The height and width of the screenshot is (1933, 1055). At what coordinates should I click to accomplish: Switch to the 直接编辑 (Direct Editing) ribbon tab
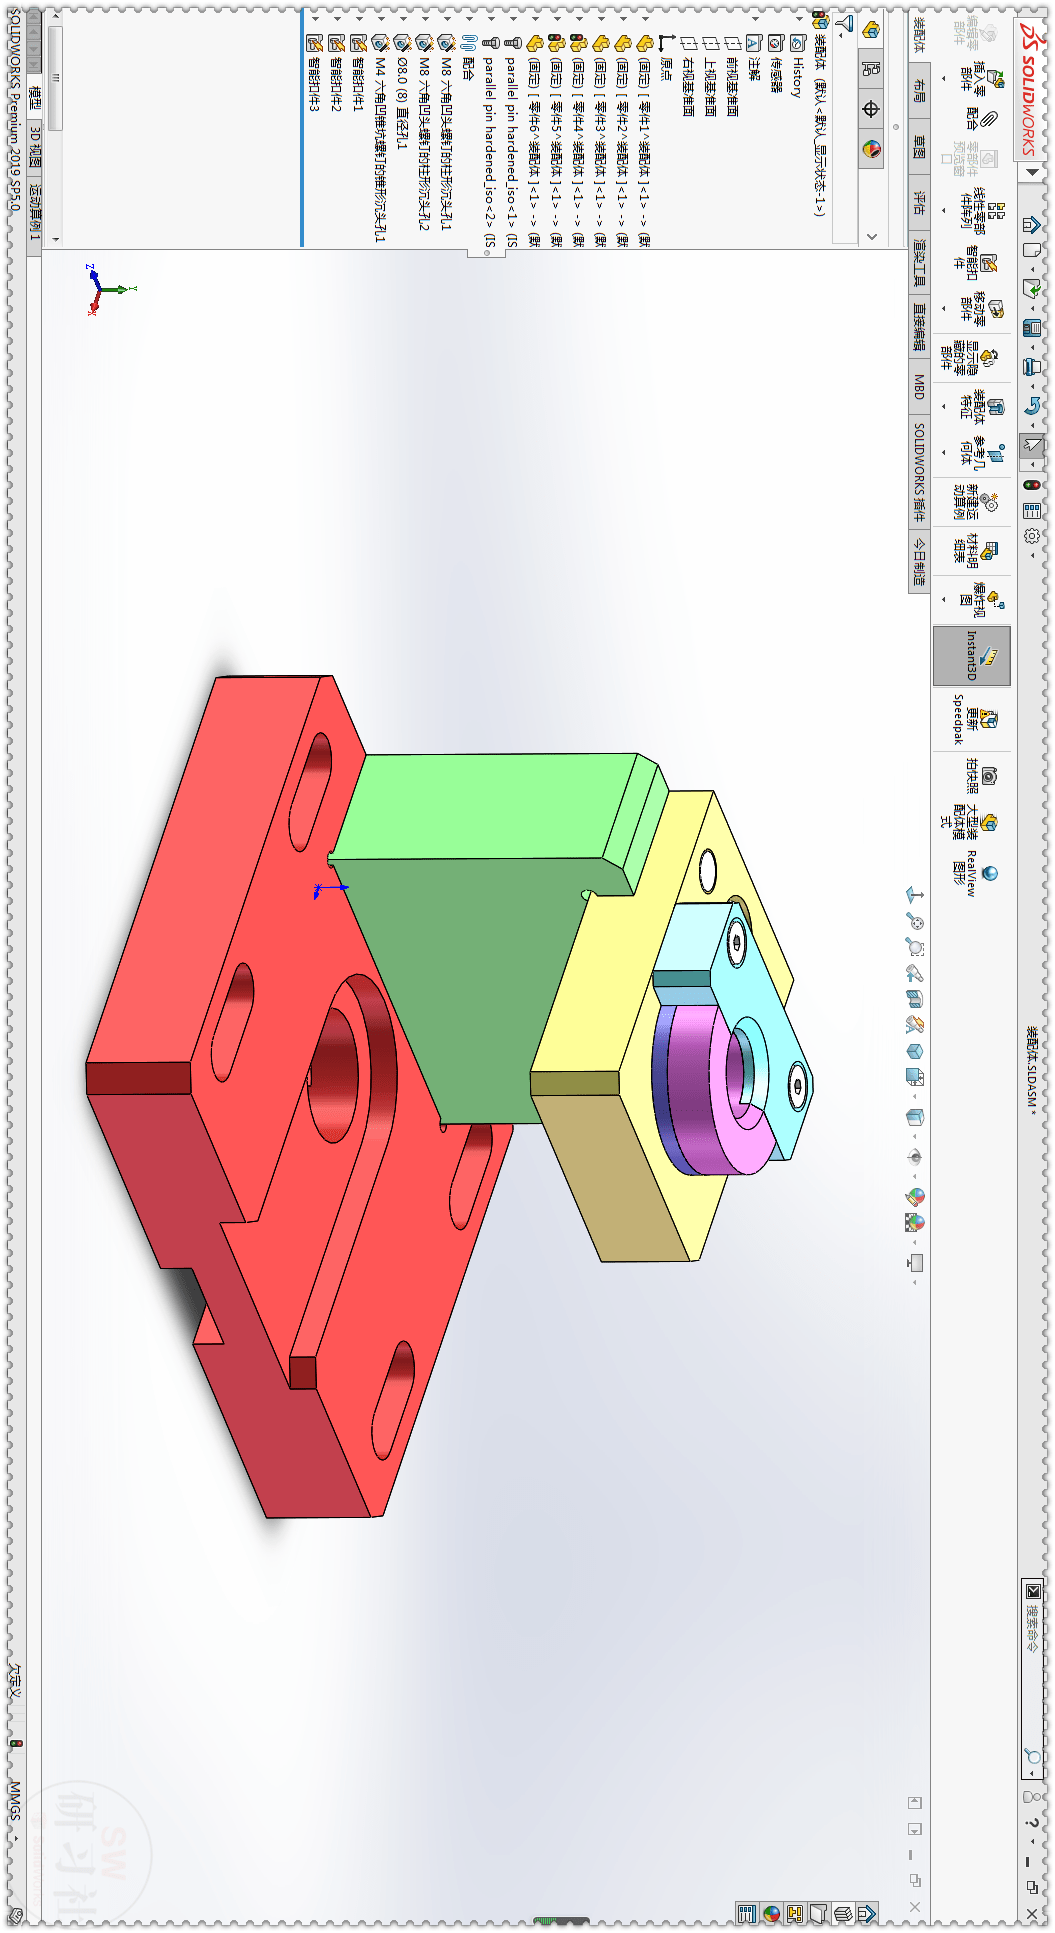[920, 328]
